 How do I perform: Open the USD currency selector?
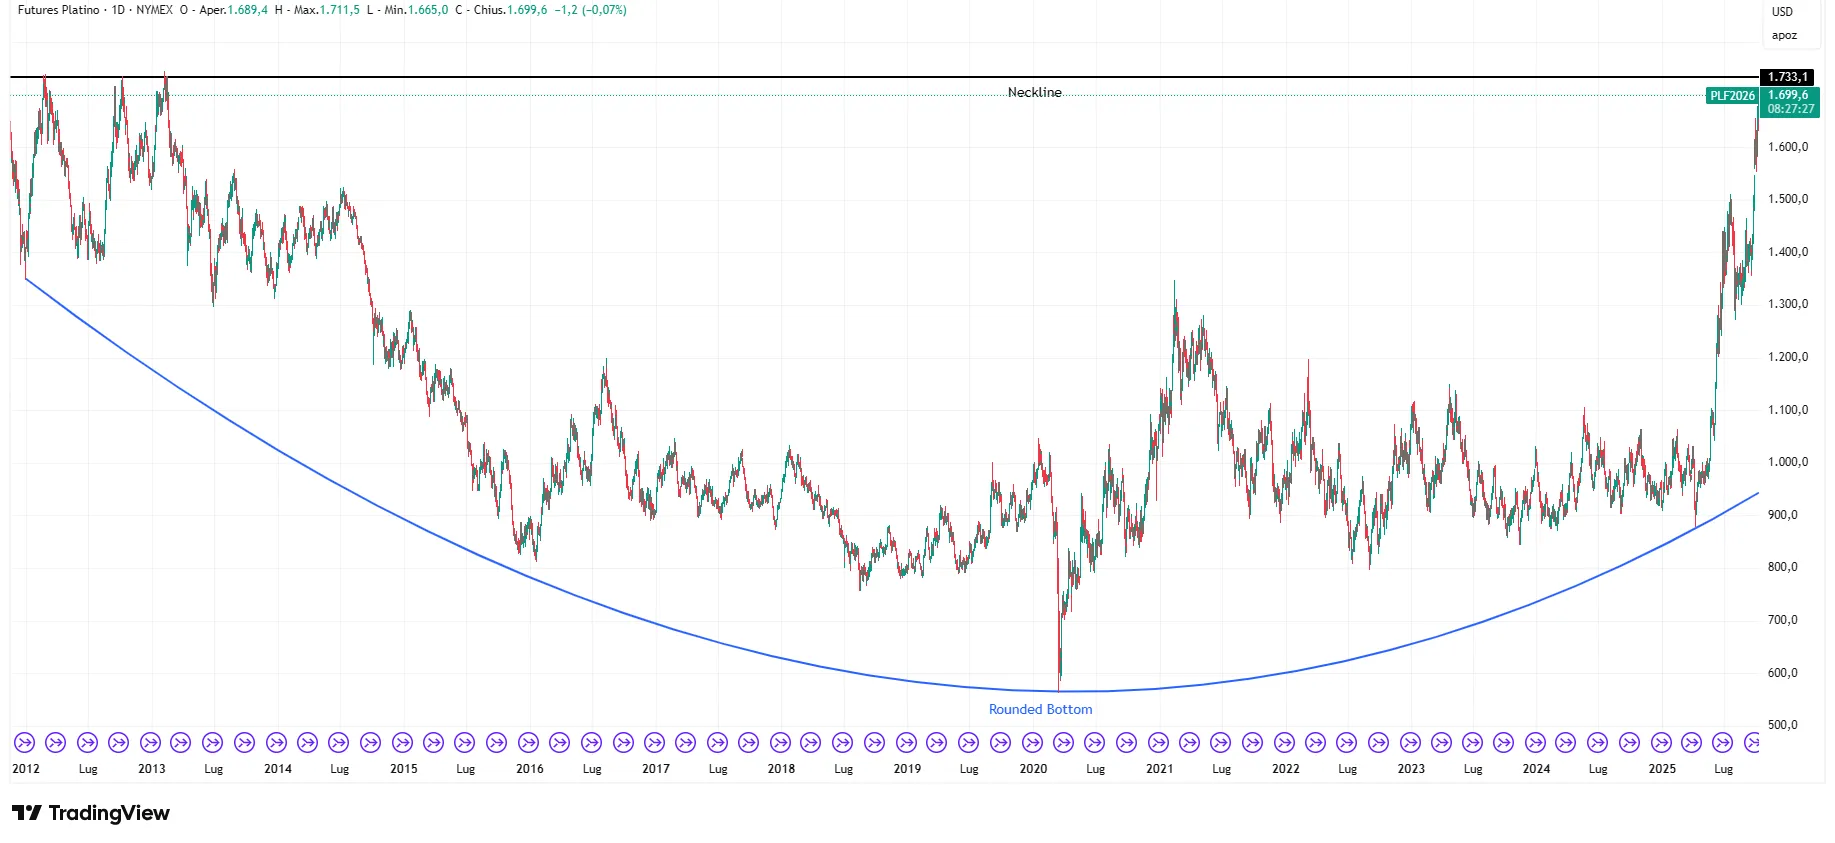pyautogui.click(x=1782, y=12)
